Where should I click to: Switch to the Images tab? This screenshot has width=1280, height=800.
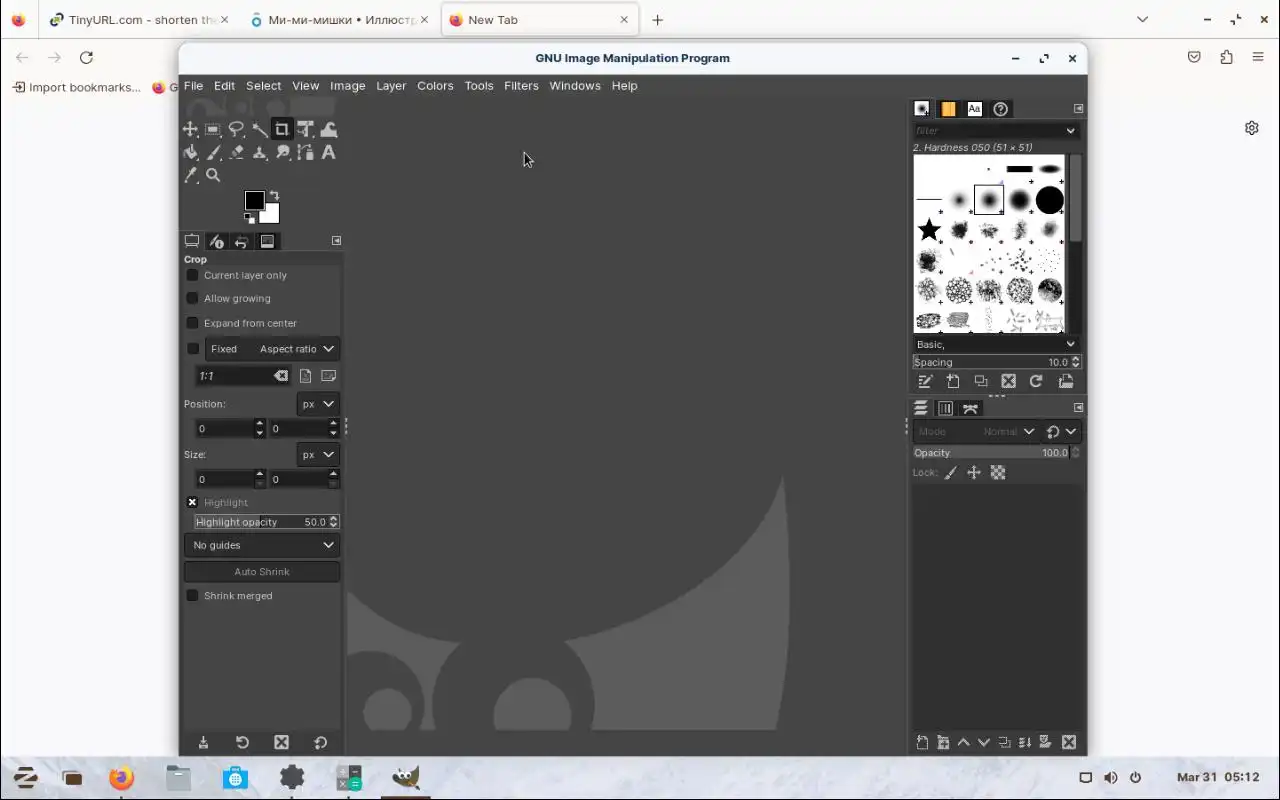coord(267,241)
